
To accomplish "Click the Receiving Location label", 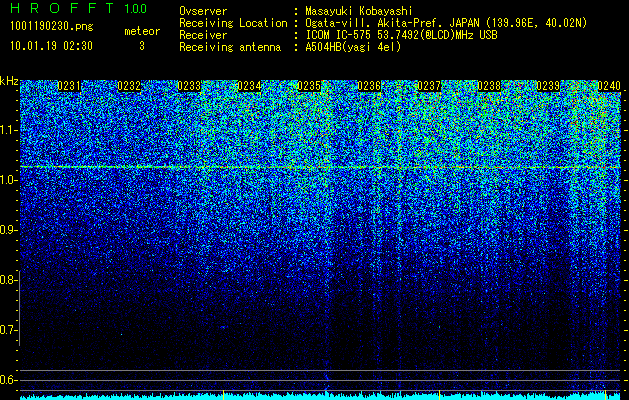I will tap(233, 23).
